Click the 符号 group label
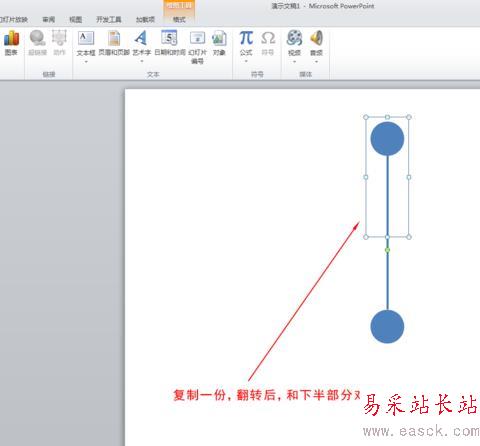This screenshot has height=446, width=480. click(x=257, y=74)
